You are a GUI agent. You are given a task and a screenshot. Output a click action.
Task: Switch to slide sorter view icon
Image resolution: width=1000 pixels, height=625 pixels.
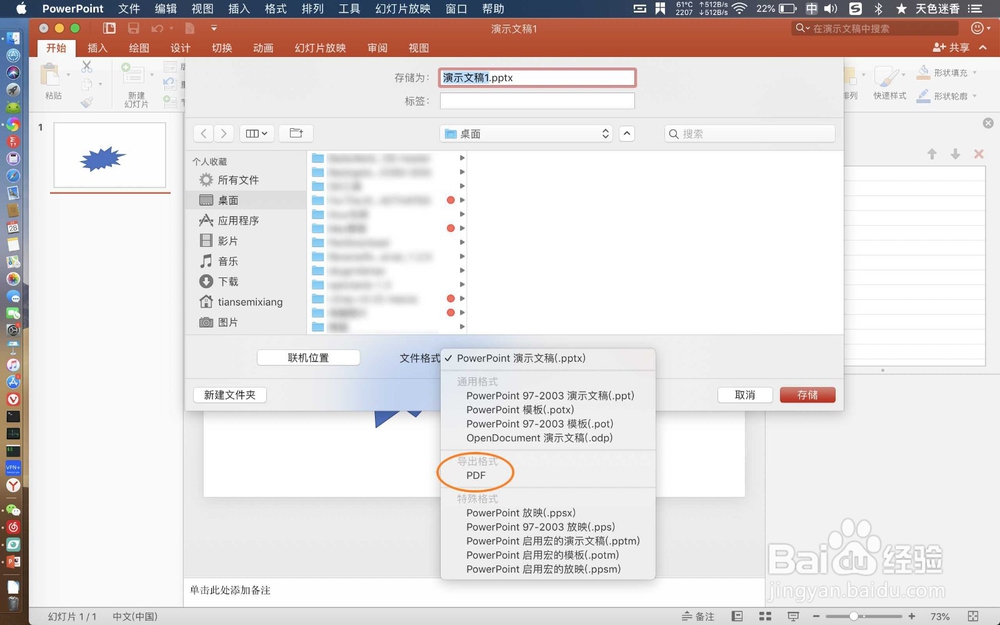765,616
